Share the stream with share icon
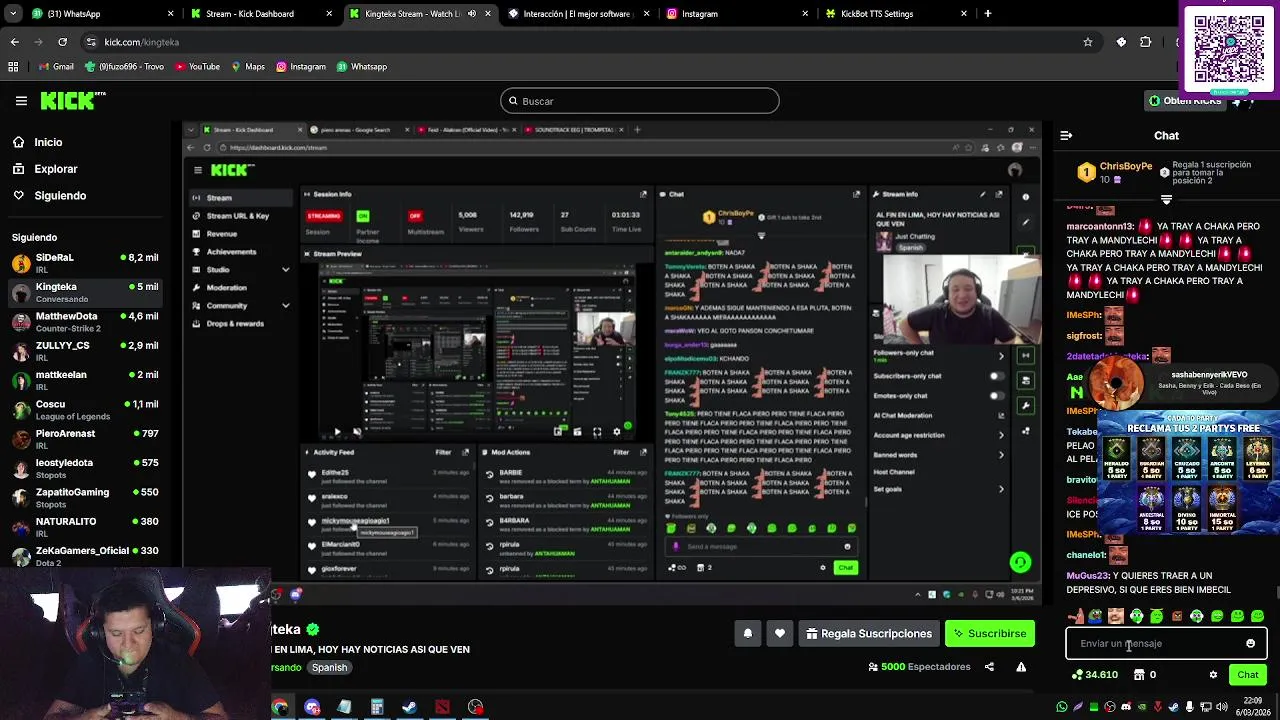 coord(989,667)
